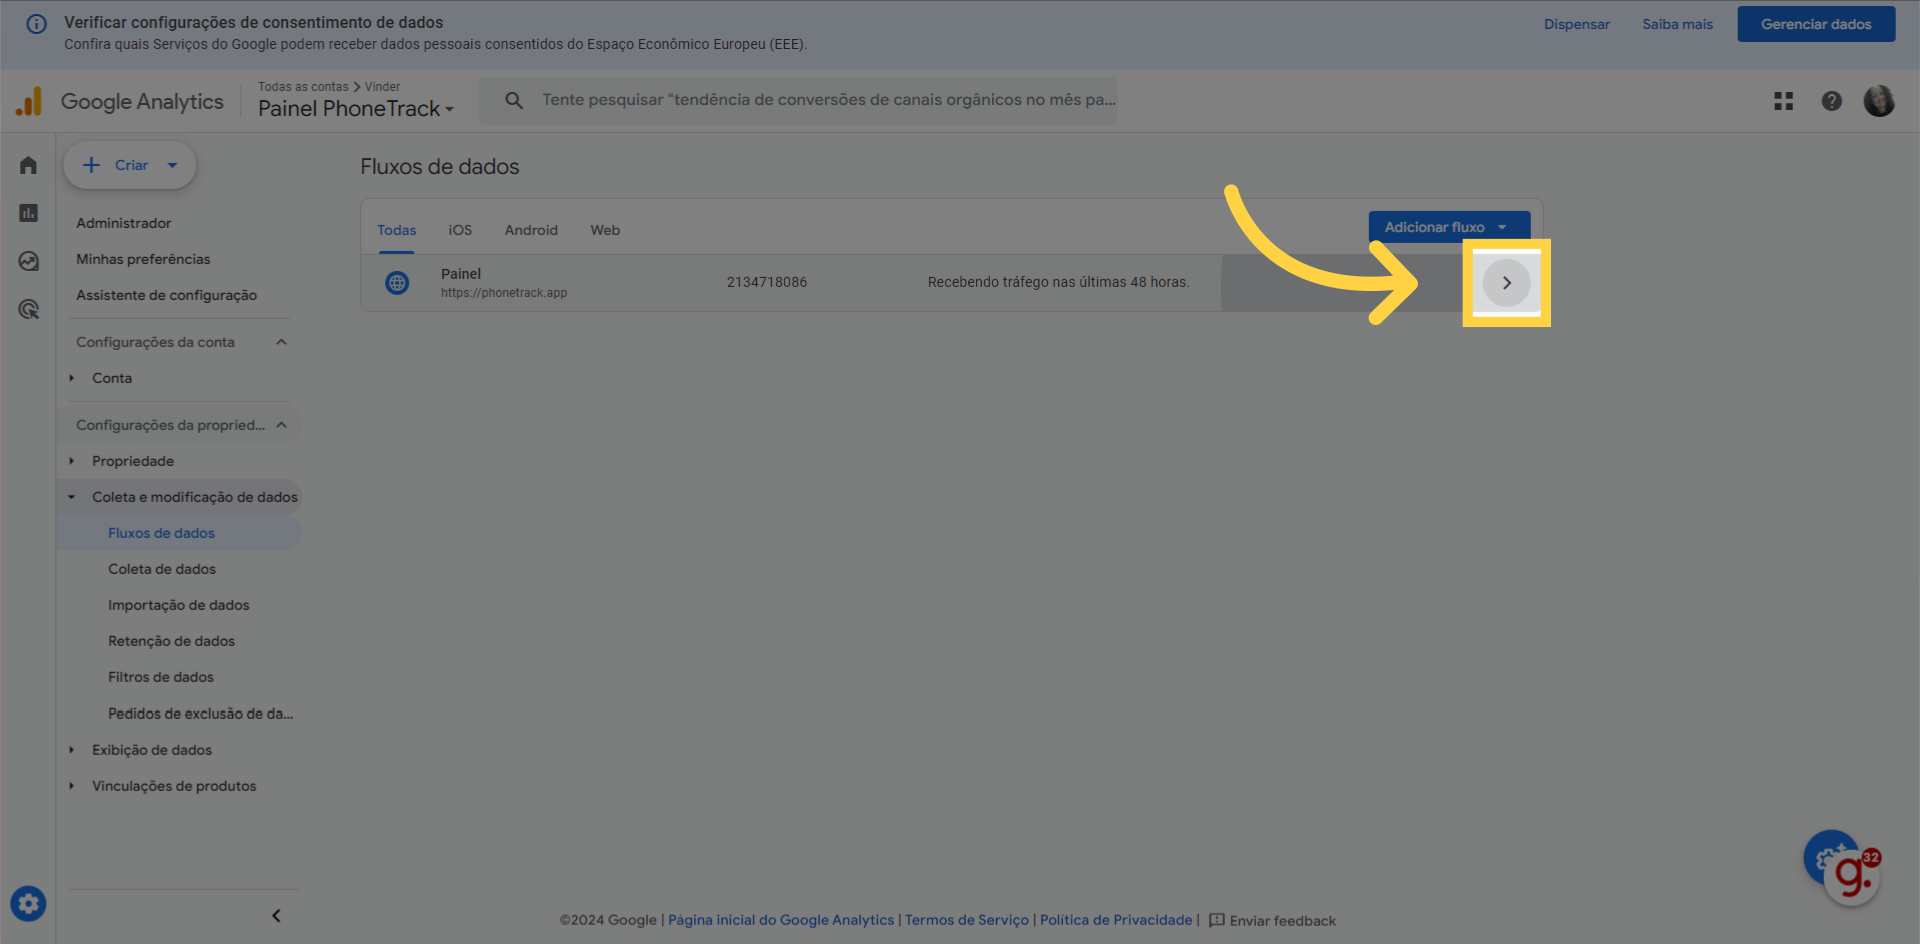This screenshot has height=944, width=1920.
Task: Click the Gerenciar dados button
Action: [1816, 24]
